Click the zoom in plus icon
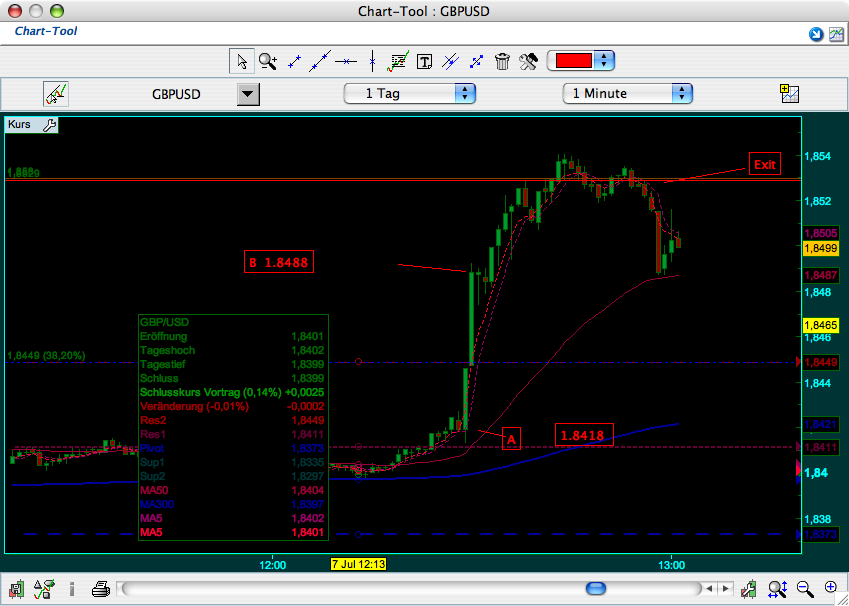 click(x=831, y=587)
